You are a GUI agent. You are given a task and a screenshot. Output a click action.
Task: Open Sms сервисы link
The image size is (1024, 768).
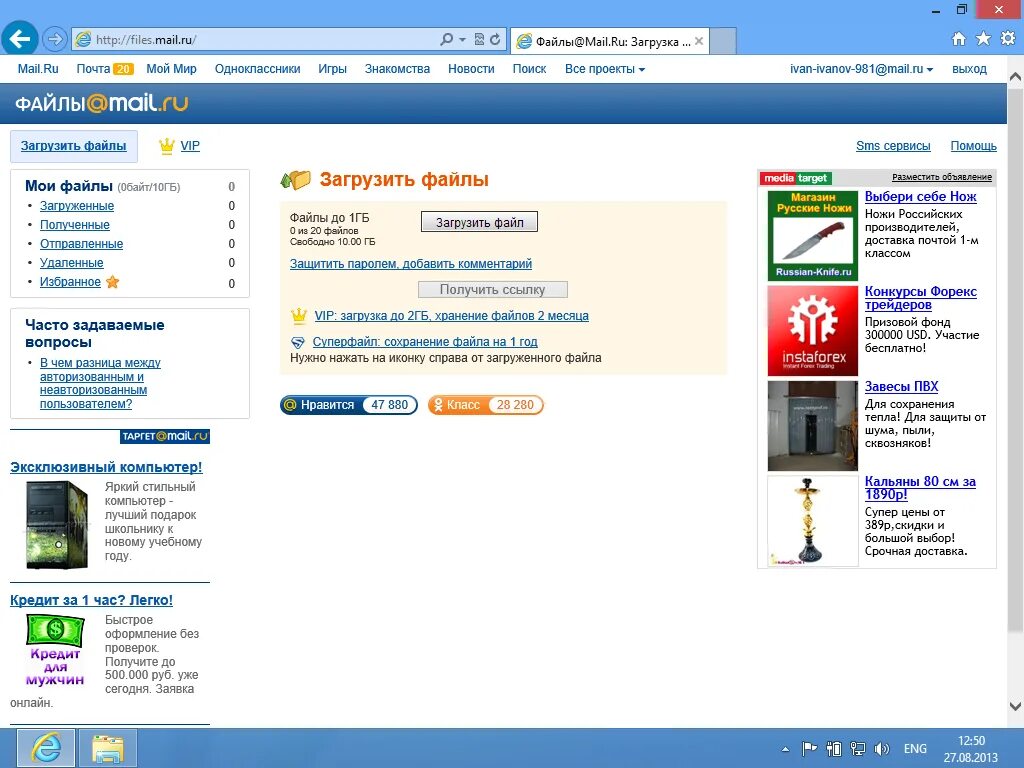coord(893,146)
